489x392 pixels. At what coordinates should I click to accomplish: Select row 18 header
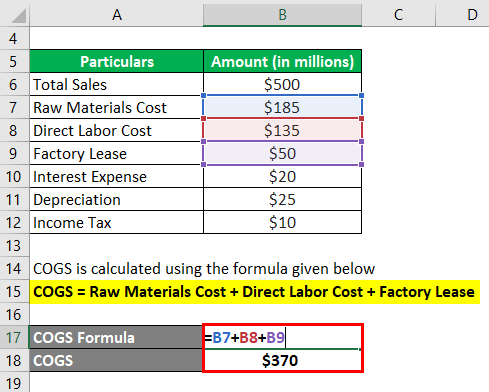click(x=14, y=361)
